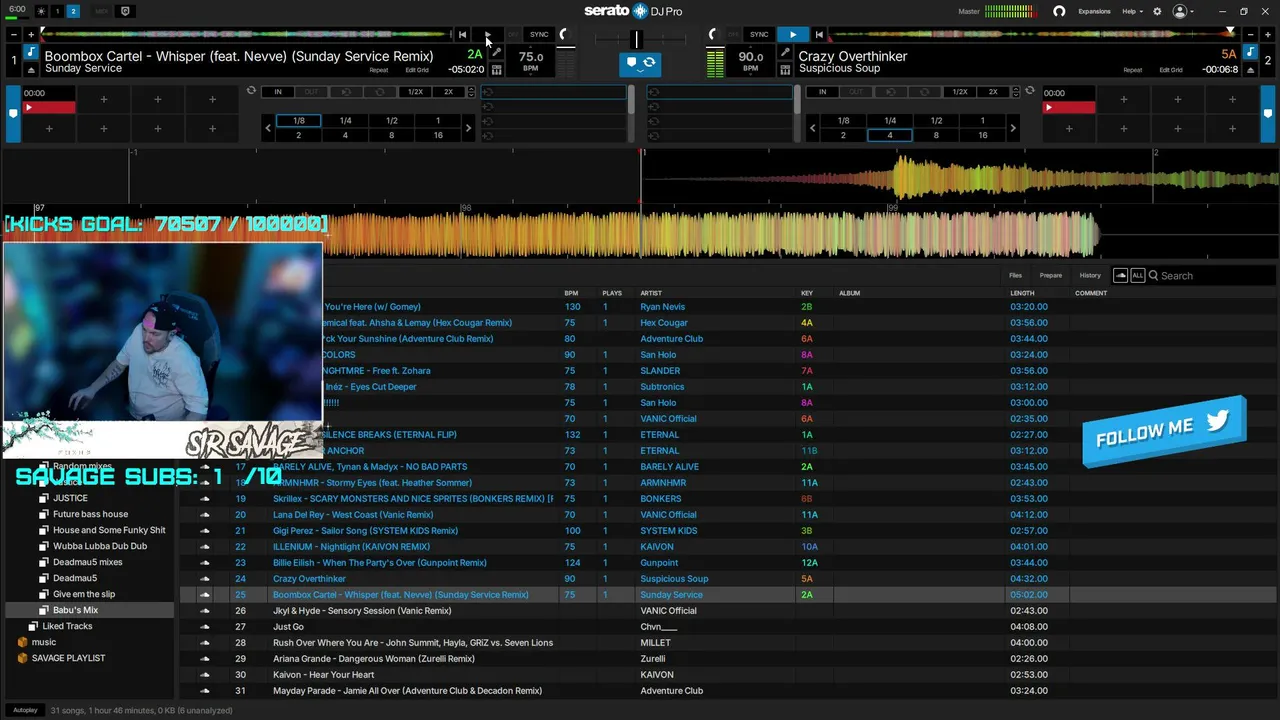Zoom in deck 1 overview with plus

(x=31, y=35)
